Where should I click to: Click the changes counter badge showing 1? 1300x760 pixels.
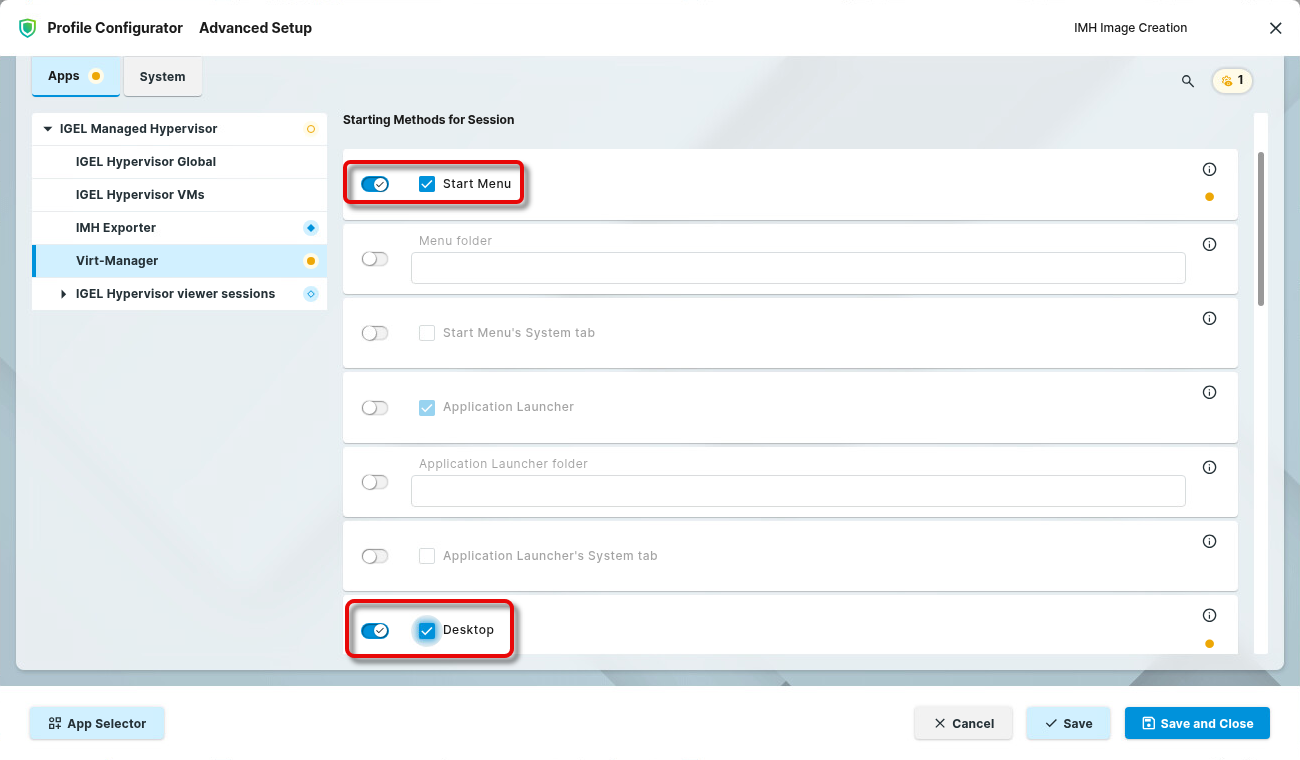[x=1232, y=80]
